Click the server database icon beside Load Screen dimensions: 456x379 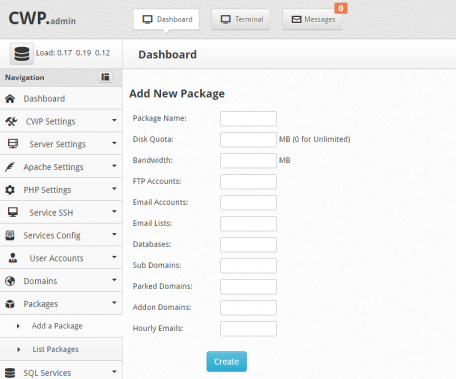tap(22, 54)
